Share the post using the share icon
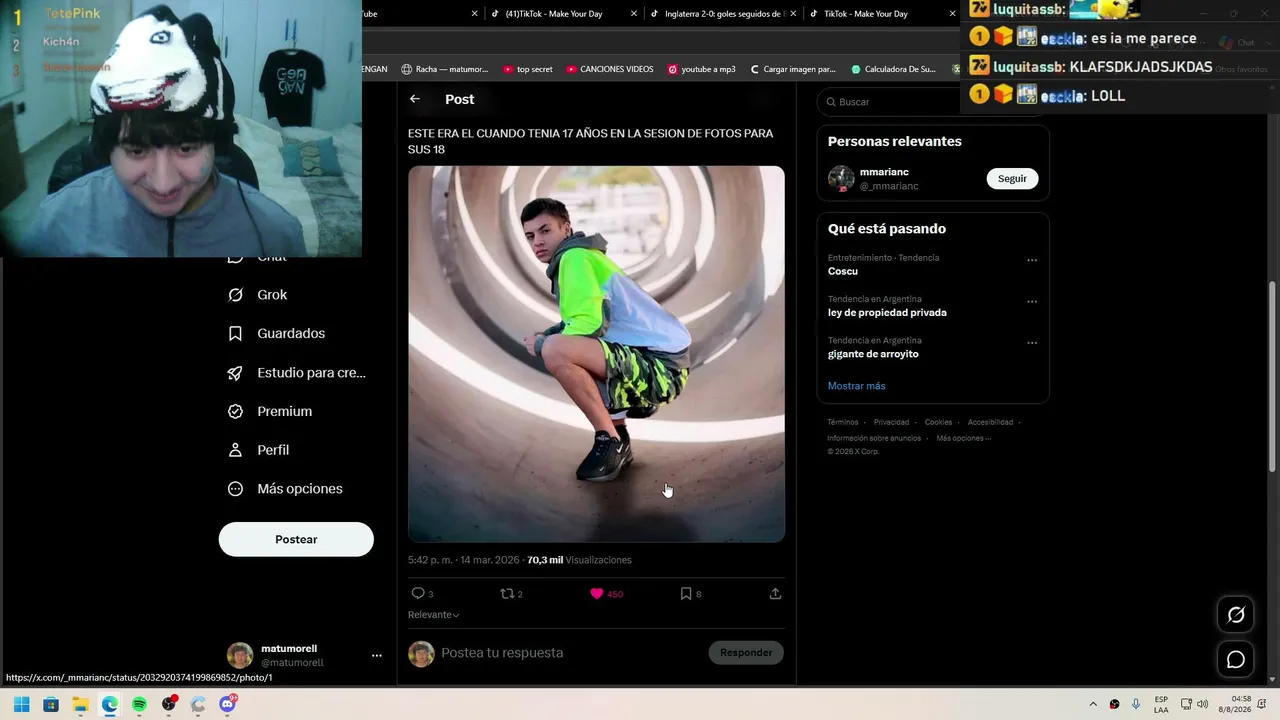The height and width of the screenshot is (720, 1280). [775, 594]
